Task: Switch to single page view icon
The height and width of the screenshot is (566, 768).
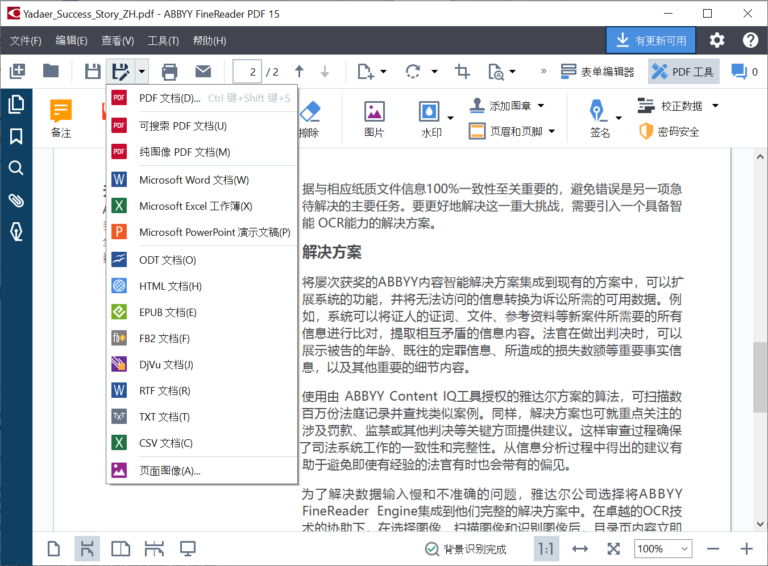Action: click(x=54, y=548)
